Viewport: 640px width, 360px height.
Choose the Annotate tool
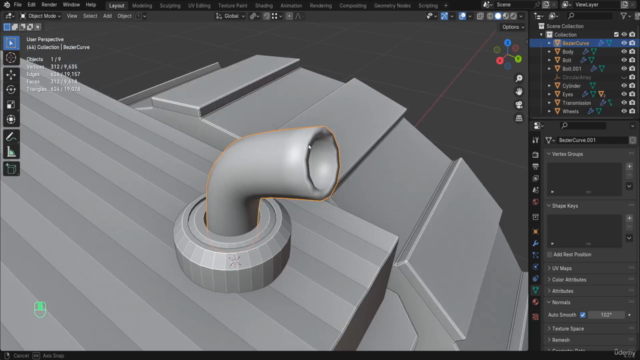click(11, 137)
